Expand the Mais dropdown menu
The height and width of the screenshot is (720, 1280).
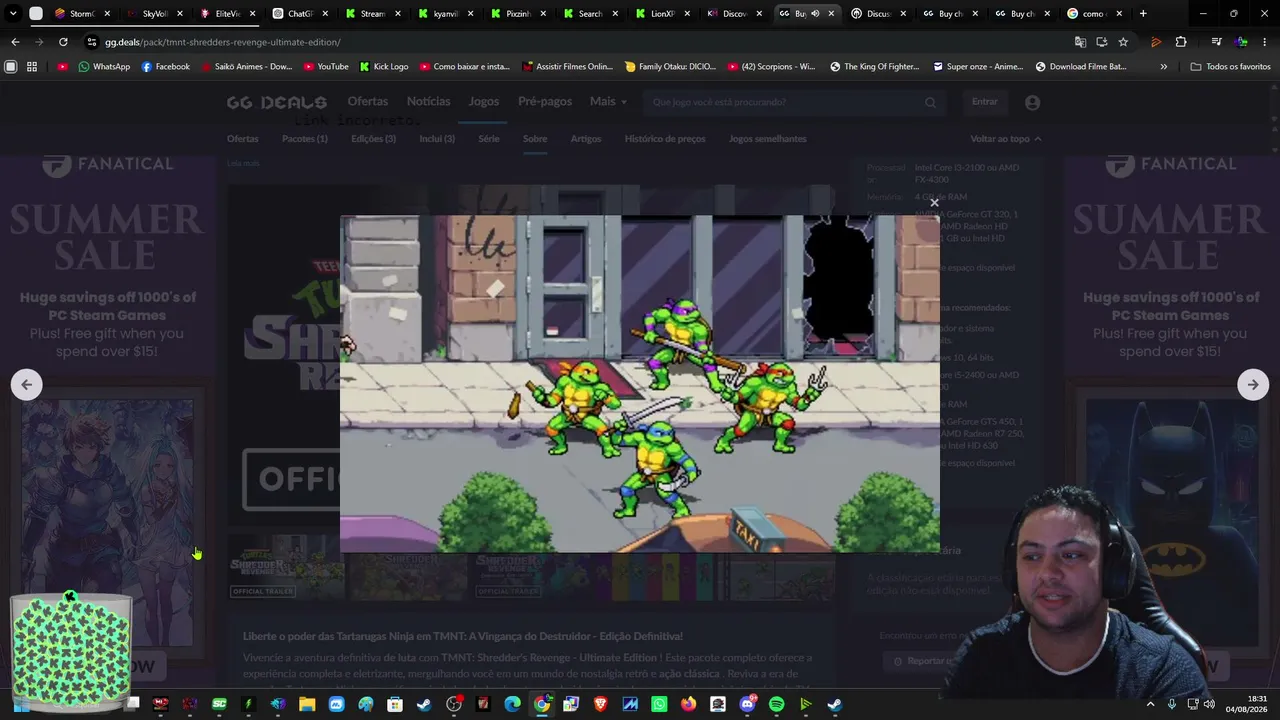click(608, 102)
